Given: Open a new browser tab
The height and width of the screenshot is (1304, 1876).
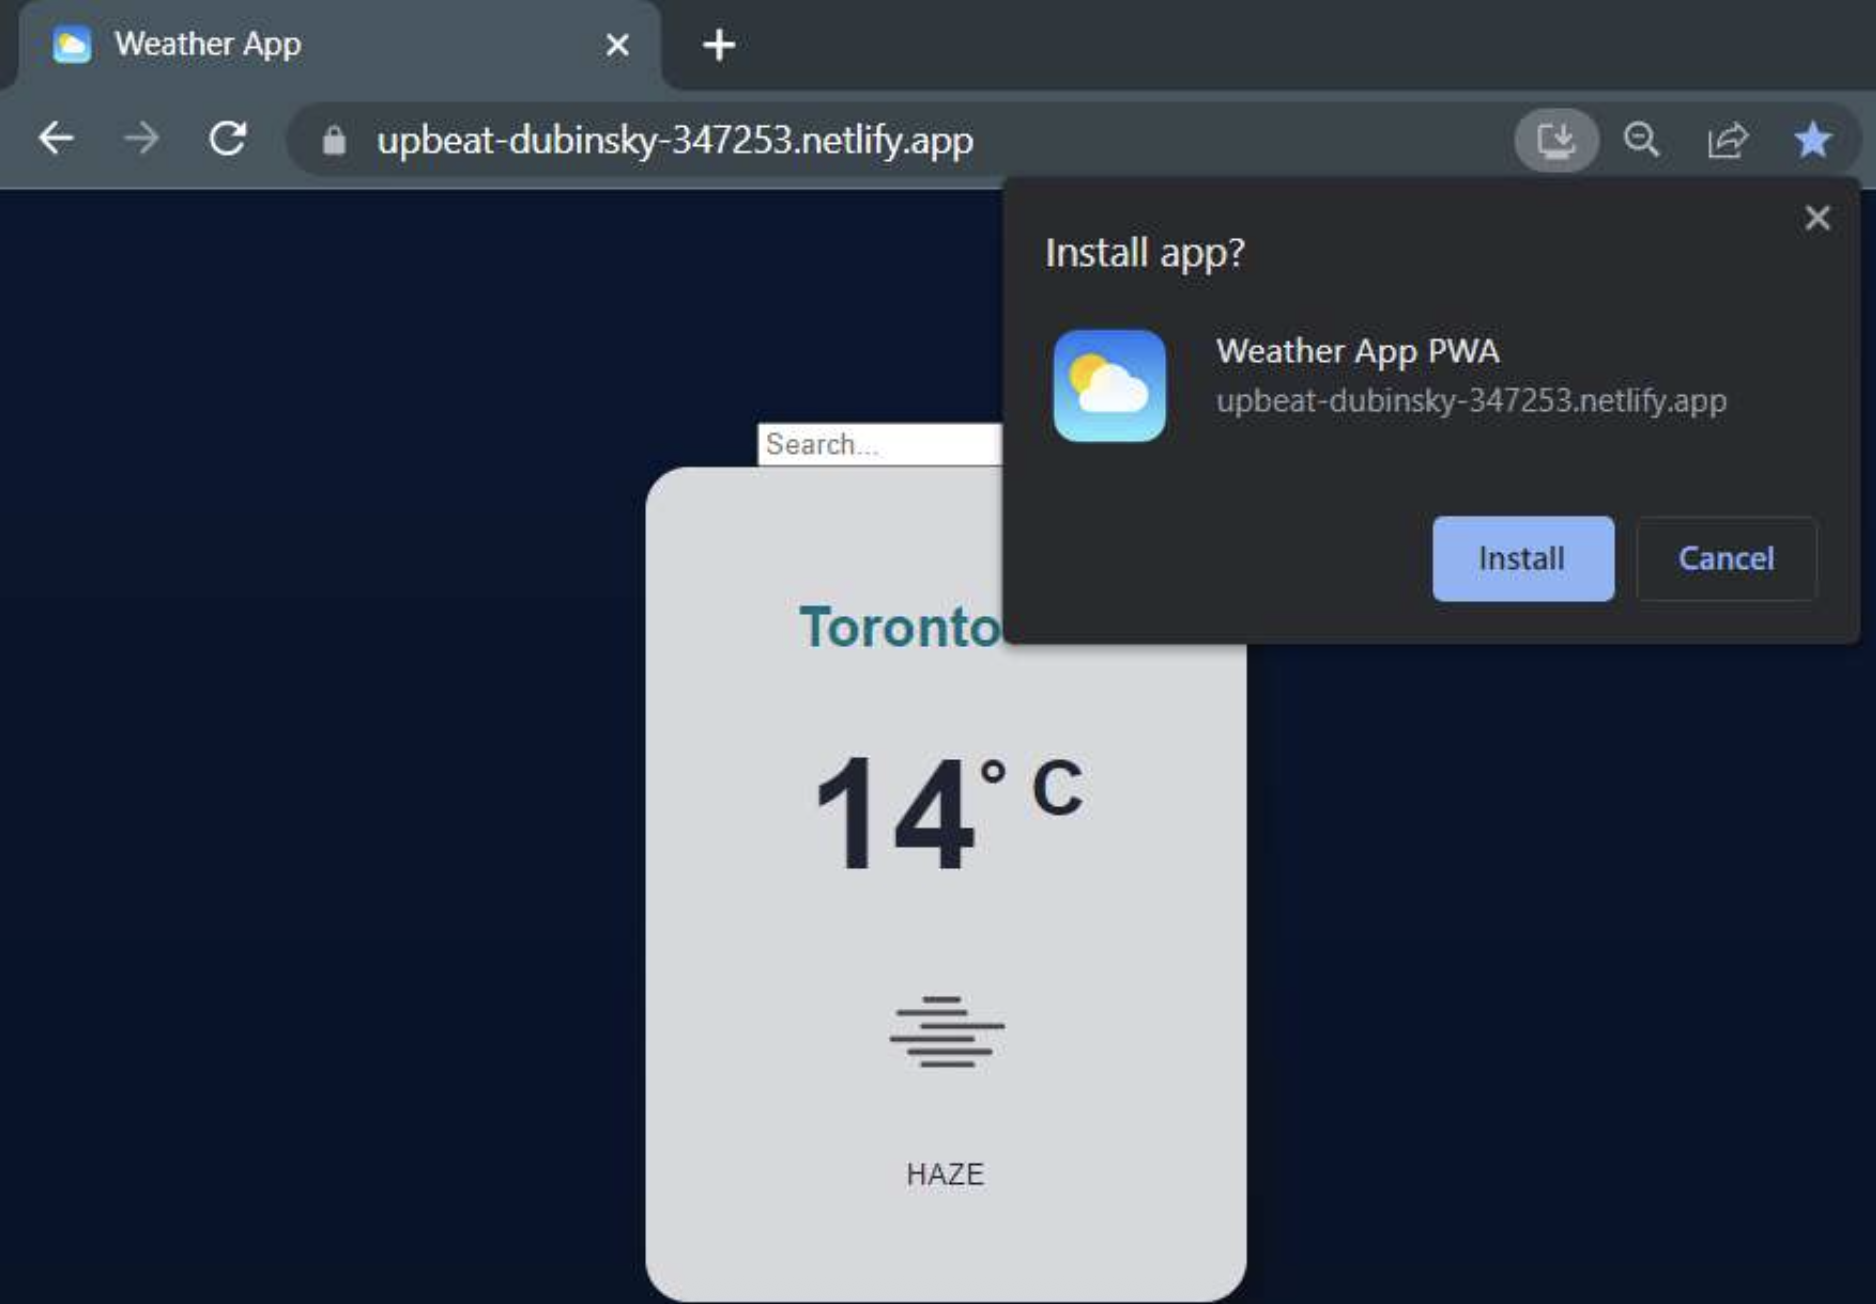Looking at the screenshot, I should click(718, 45).
